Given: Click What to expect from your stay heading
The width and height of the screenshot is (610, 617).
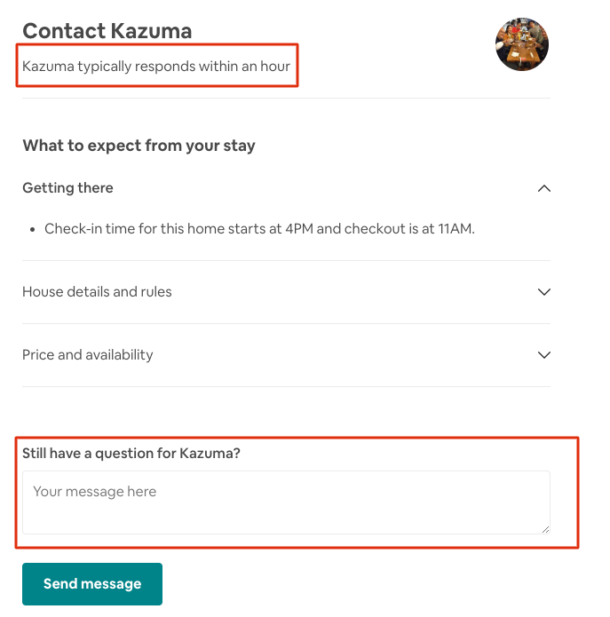Looking at the screenshot, I should [139, 146].
